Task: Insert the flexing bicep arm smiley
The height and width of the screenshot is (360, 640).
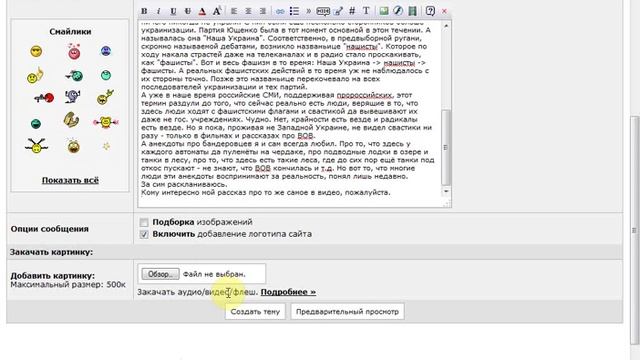Action: click(x=71, y=120)
